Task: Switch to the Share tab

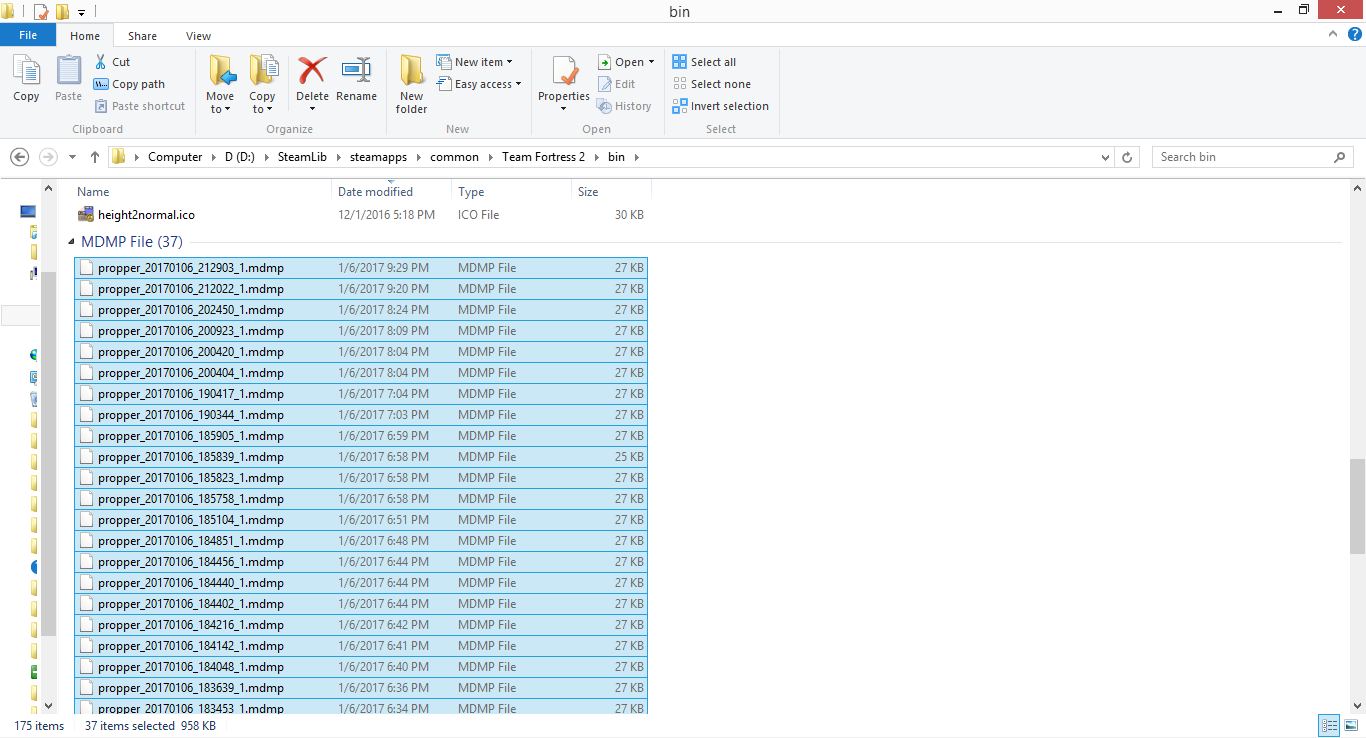Action: 142,36
